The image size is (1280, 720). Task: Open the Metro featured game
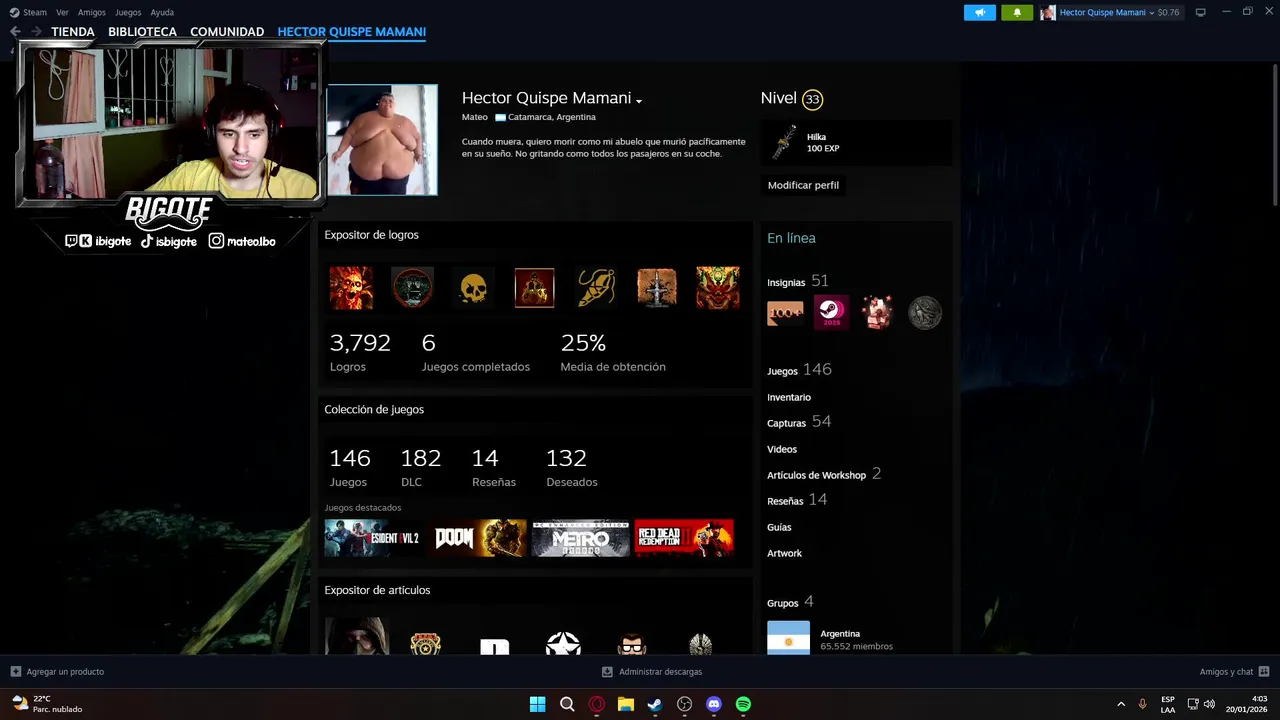(x=580, y=538)
